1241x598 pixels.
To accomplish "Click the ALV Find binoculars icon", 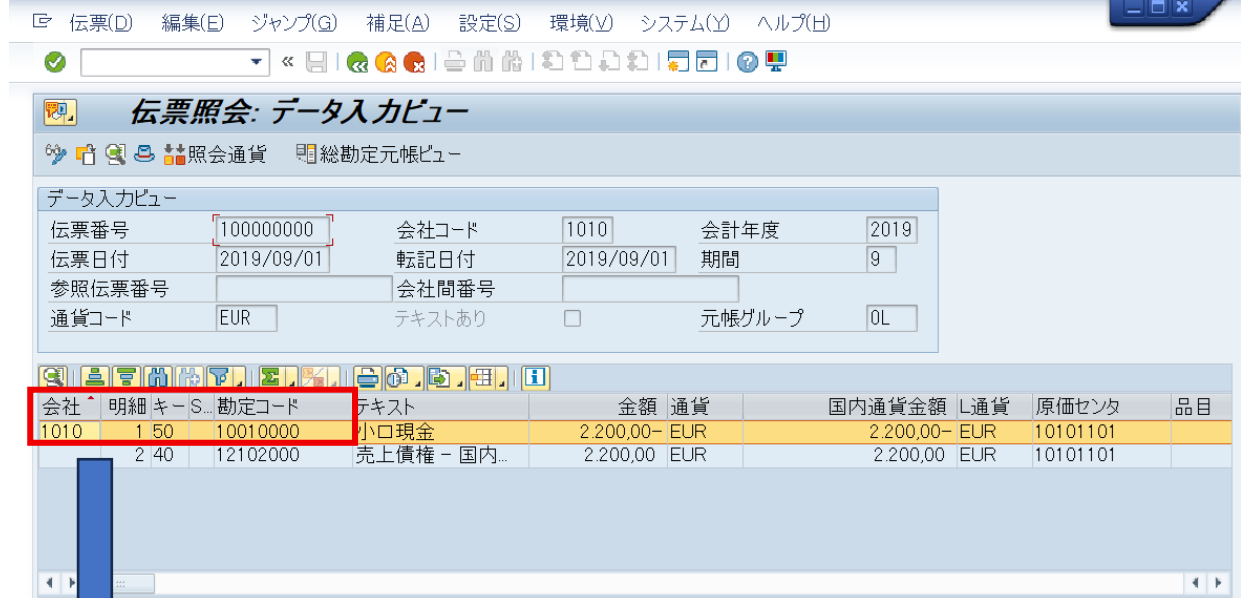I will 157,377.
